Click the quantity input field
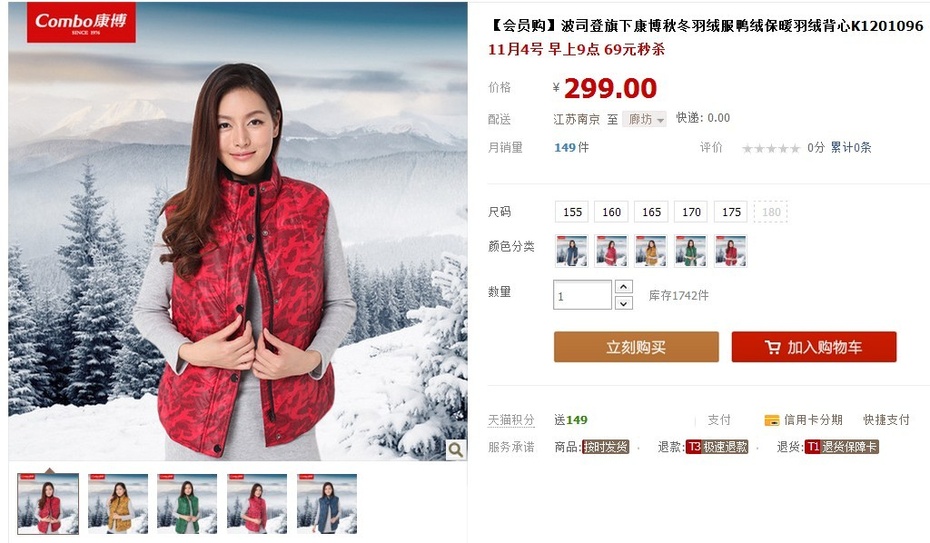The image size is (930, 543). [582, 295]
